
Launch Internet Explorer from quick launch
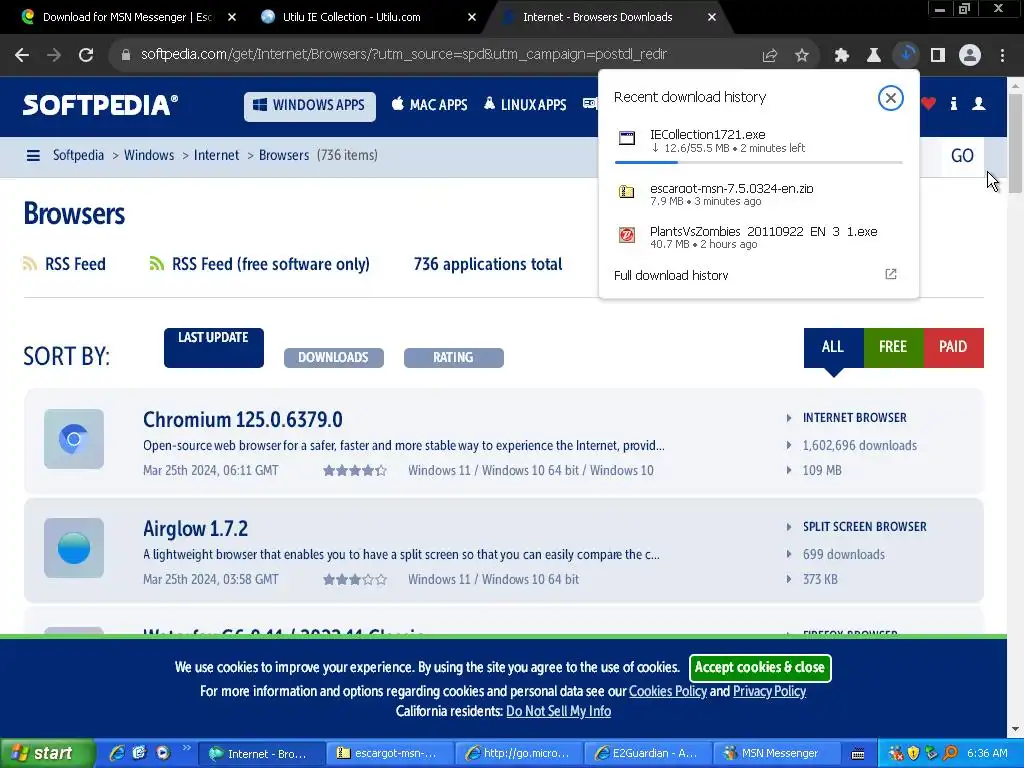(x=117, y=753)
